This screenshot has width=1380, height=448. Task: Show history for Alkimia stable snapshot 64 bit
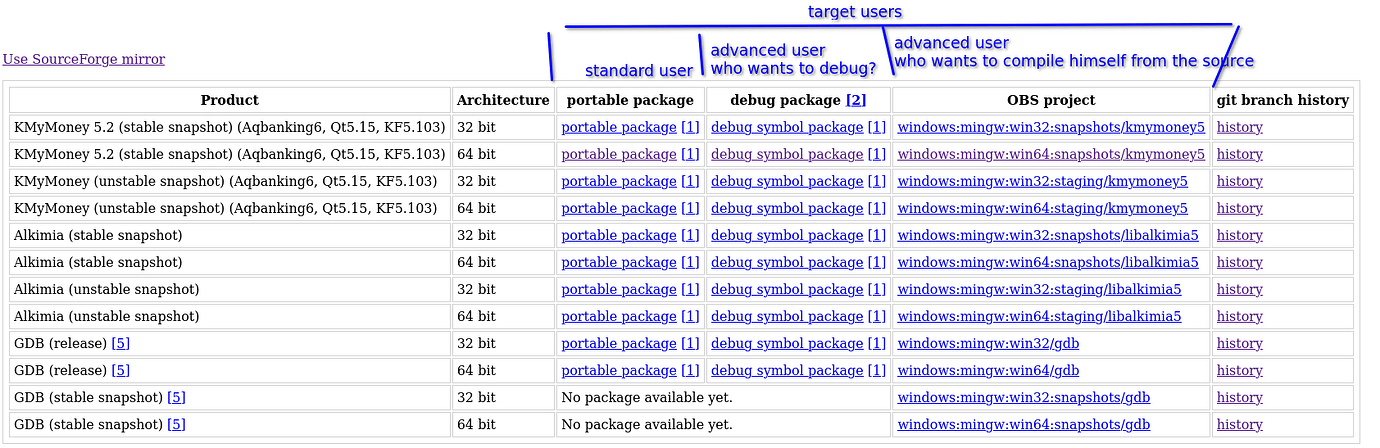1239,262
